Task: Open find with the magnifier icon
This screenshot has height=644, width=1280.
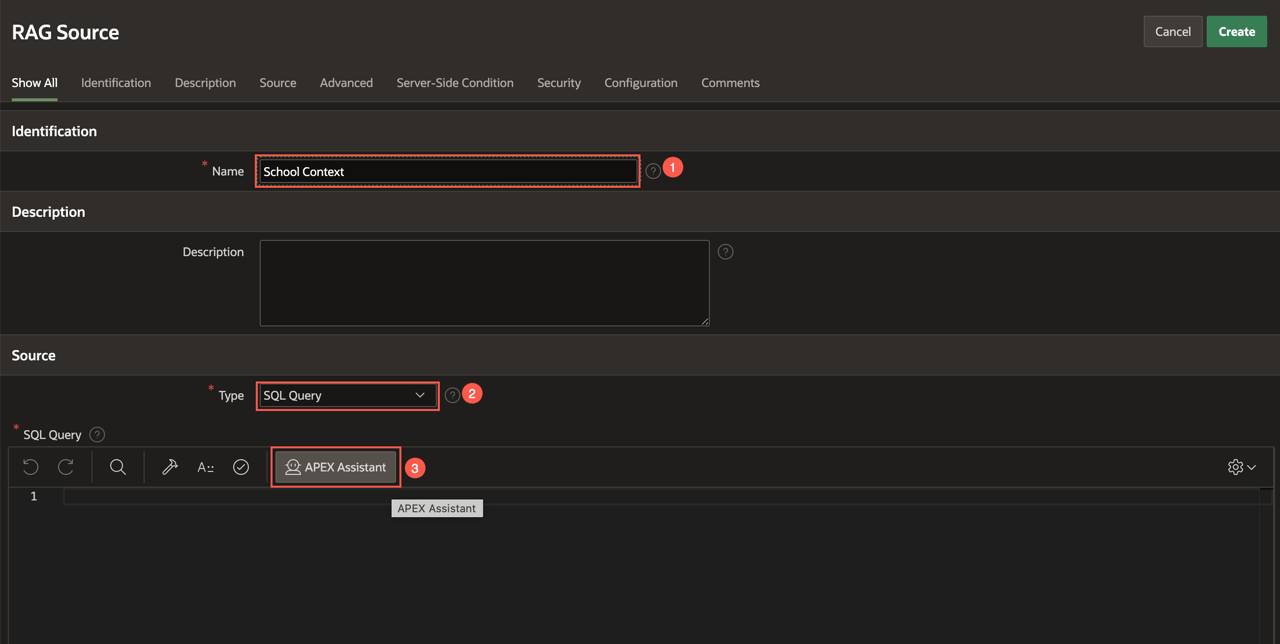Action: [x=118, y=467]
